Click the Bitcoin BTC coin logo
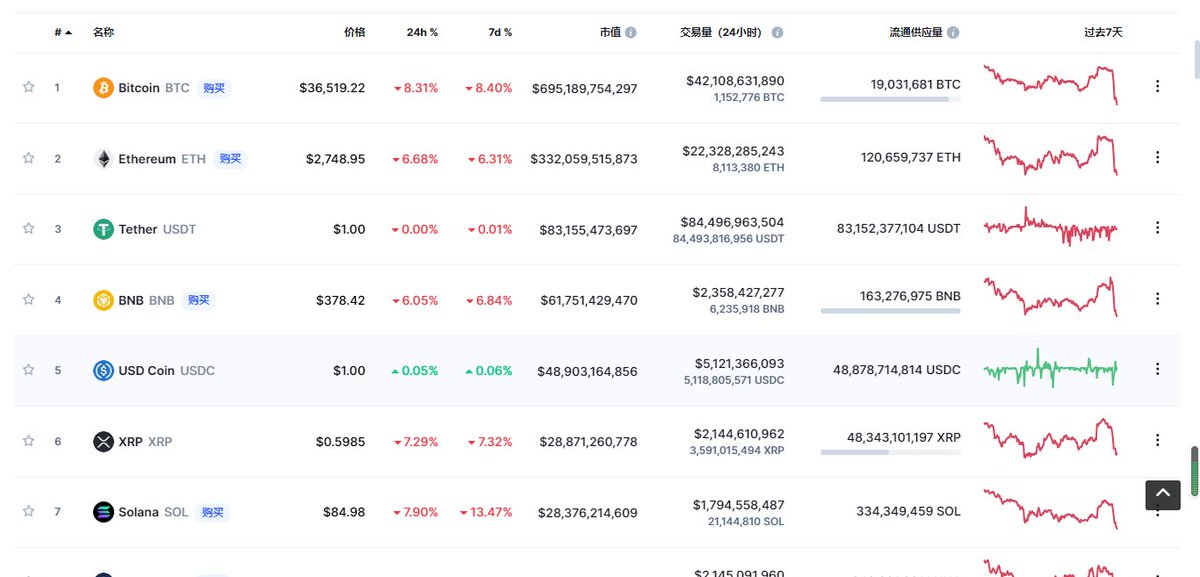Image resolution: width=1200 pixels, height=577 pixels. click(103, 87)
